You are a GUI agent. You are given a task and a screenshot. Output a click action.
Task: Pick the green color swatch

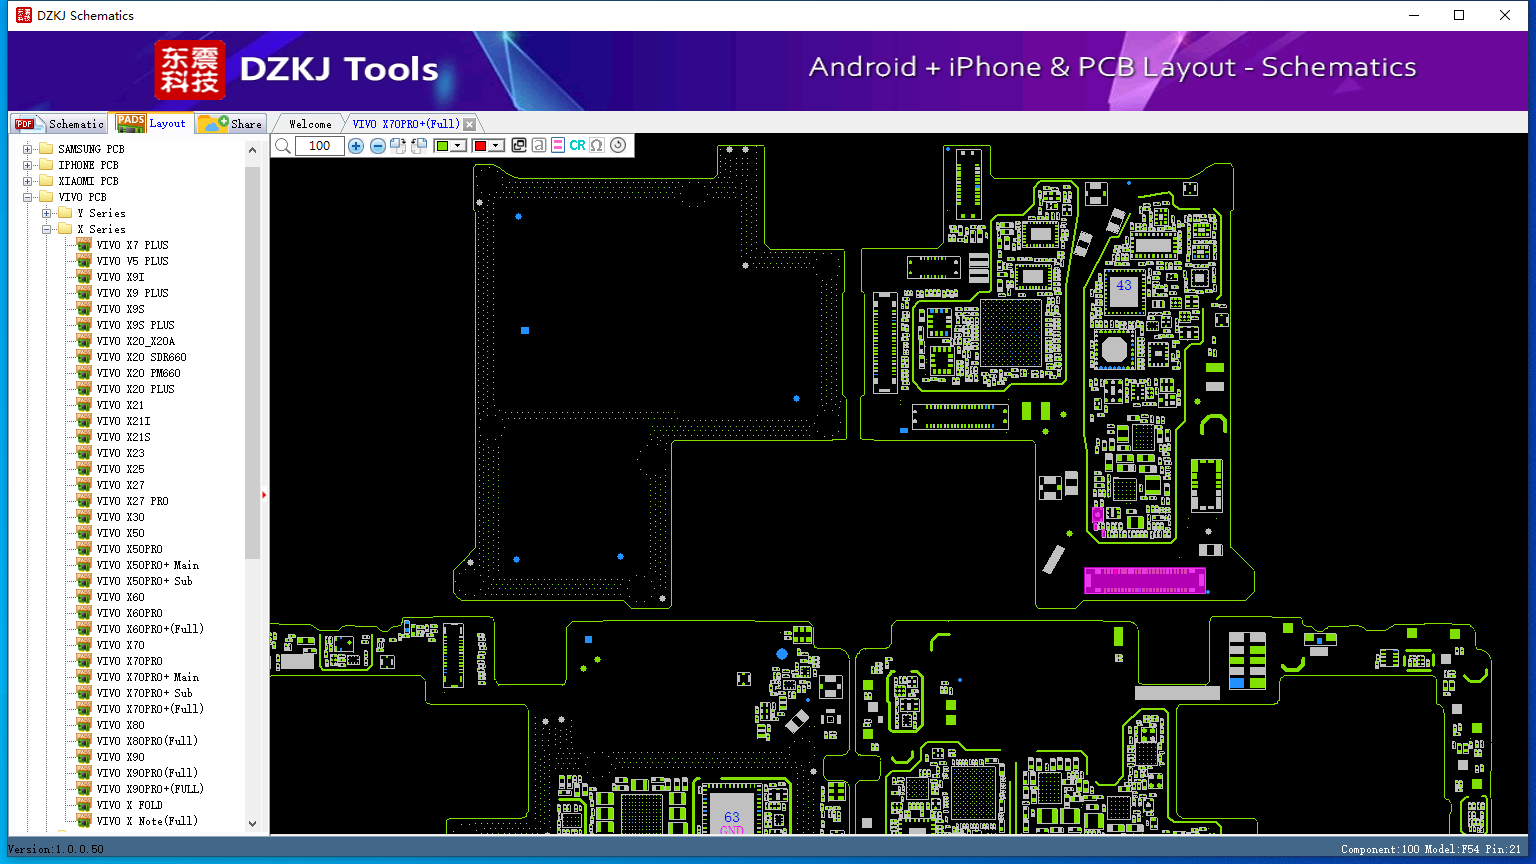coord(442,146)
